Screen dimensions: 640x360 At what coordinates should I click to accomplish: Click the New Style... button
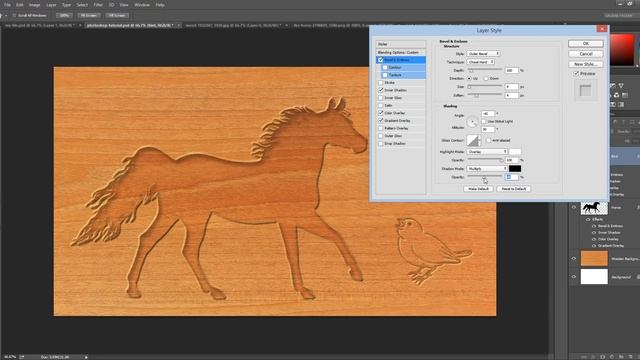pos(585,64)
